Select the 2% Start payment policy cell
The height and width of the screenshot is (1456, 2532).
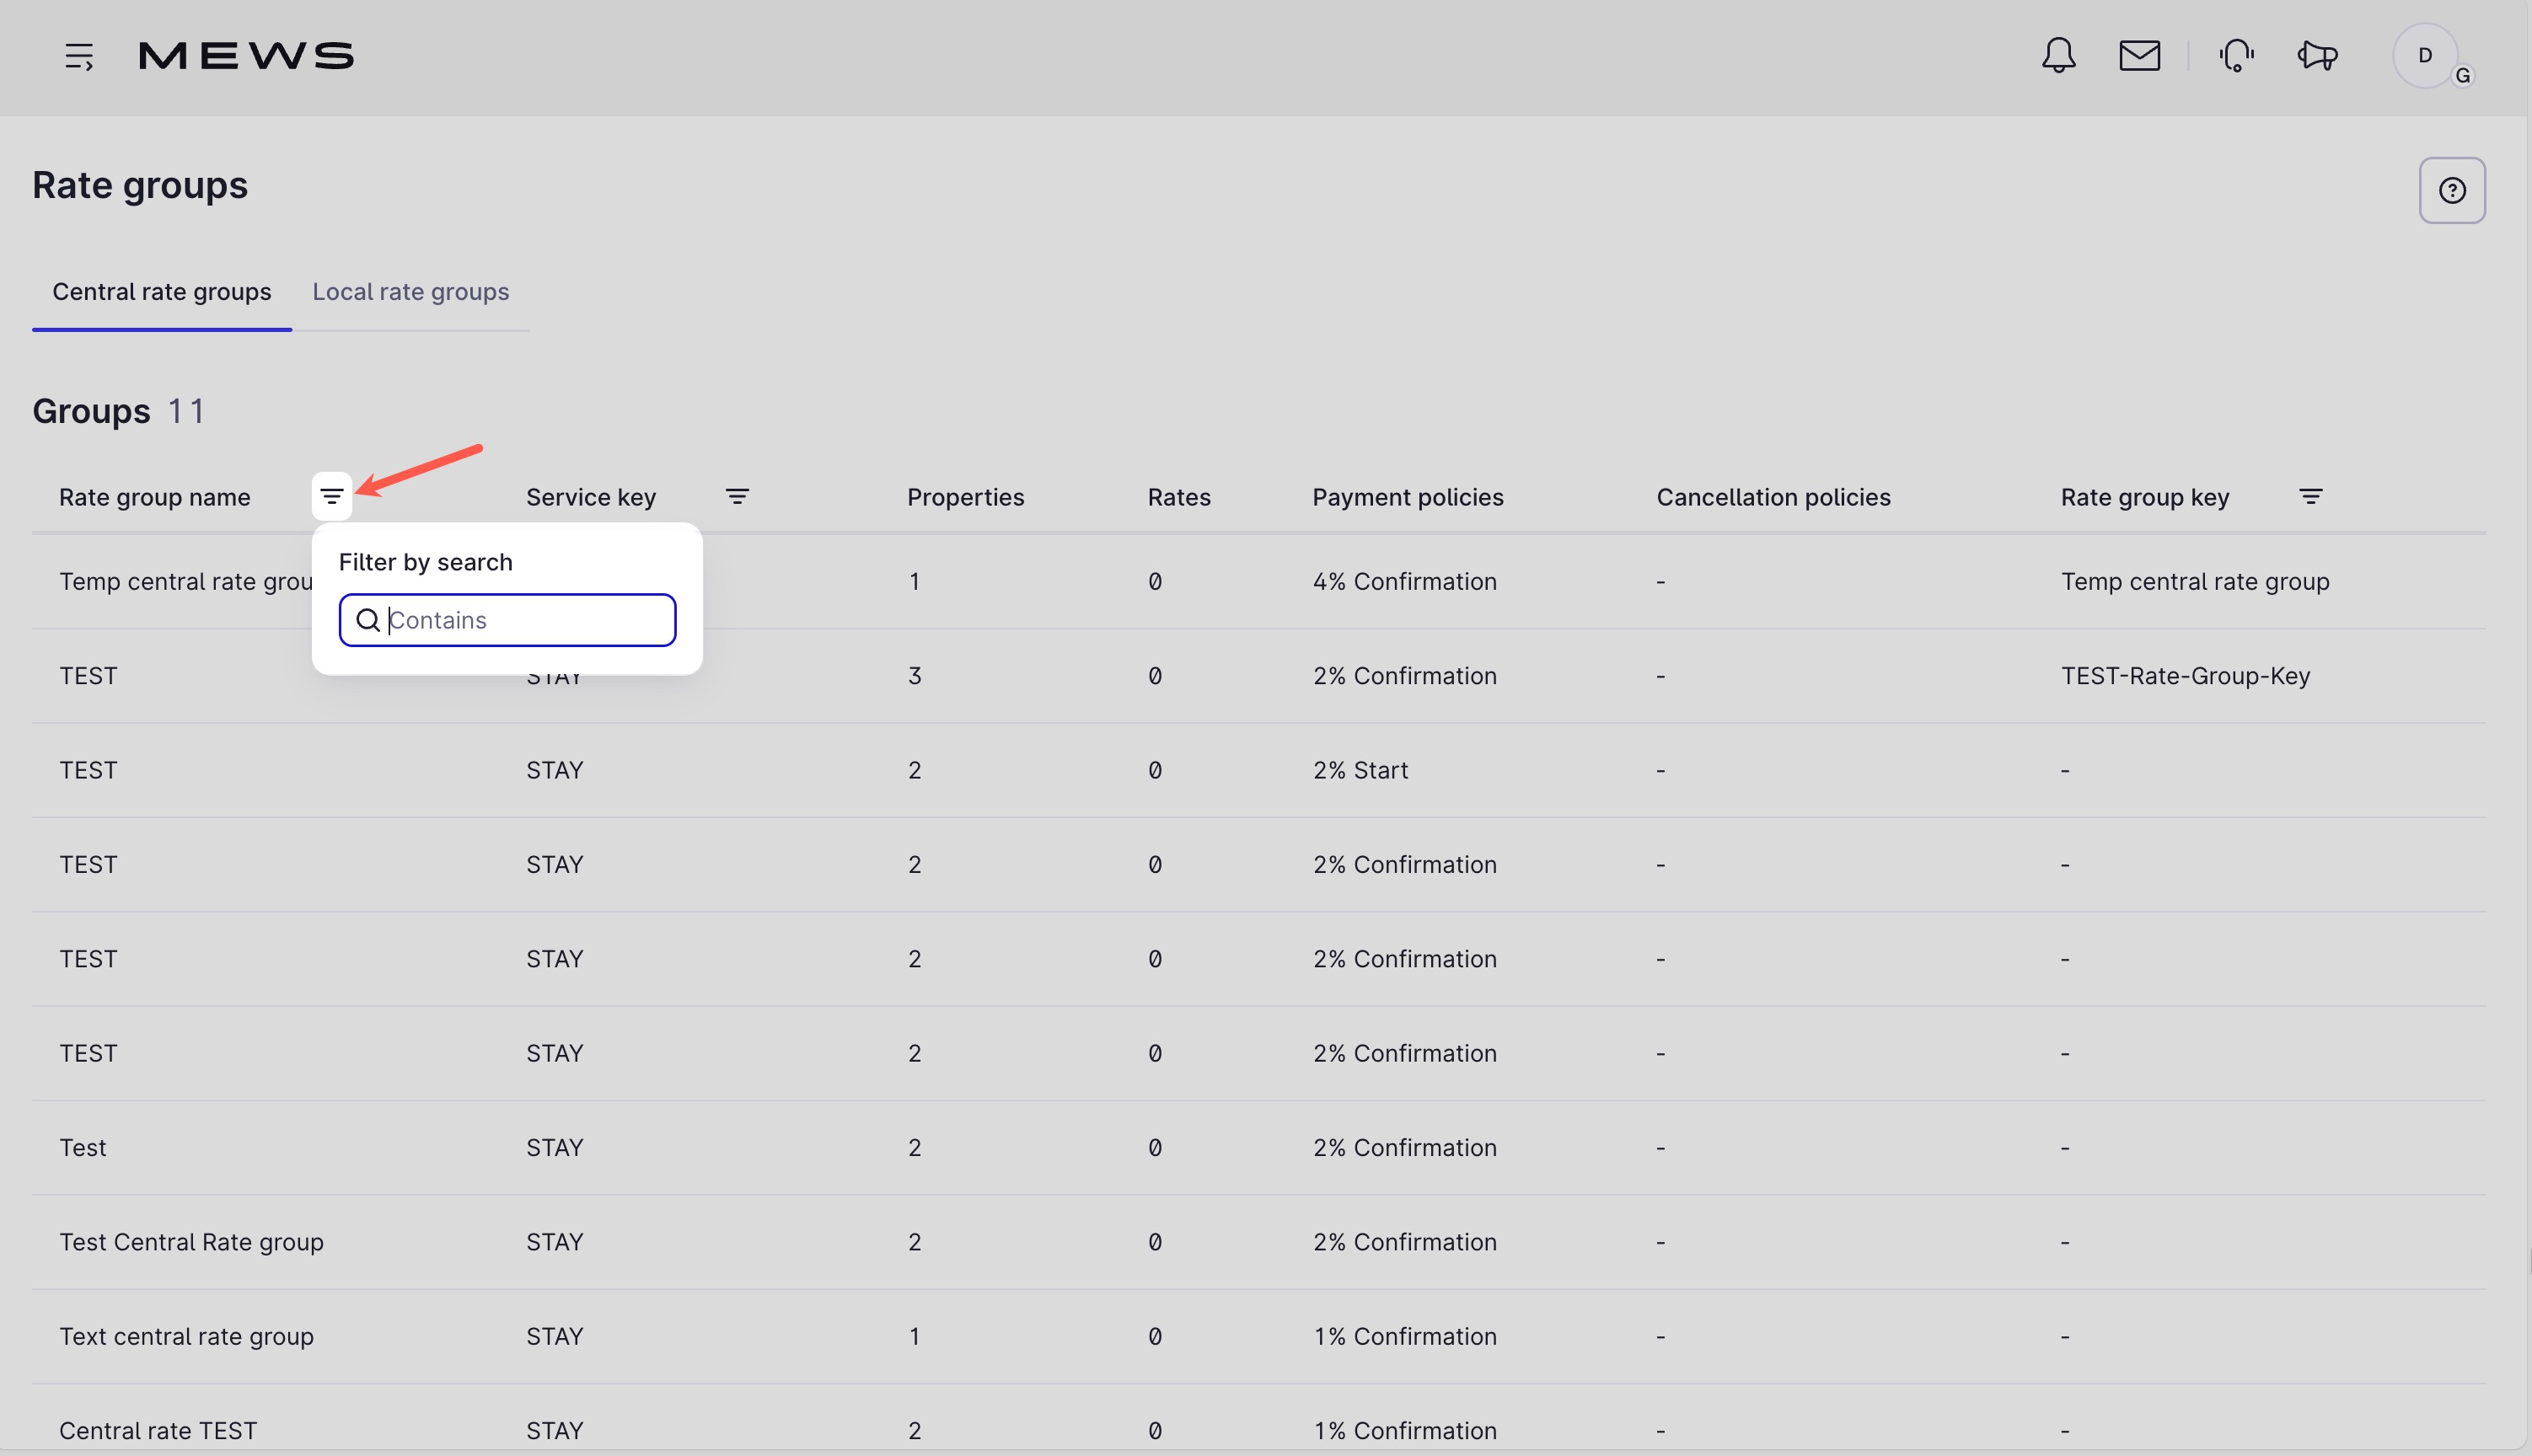1360,770
